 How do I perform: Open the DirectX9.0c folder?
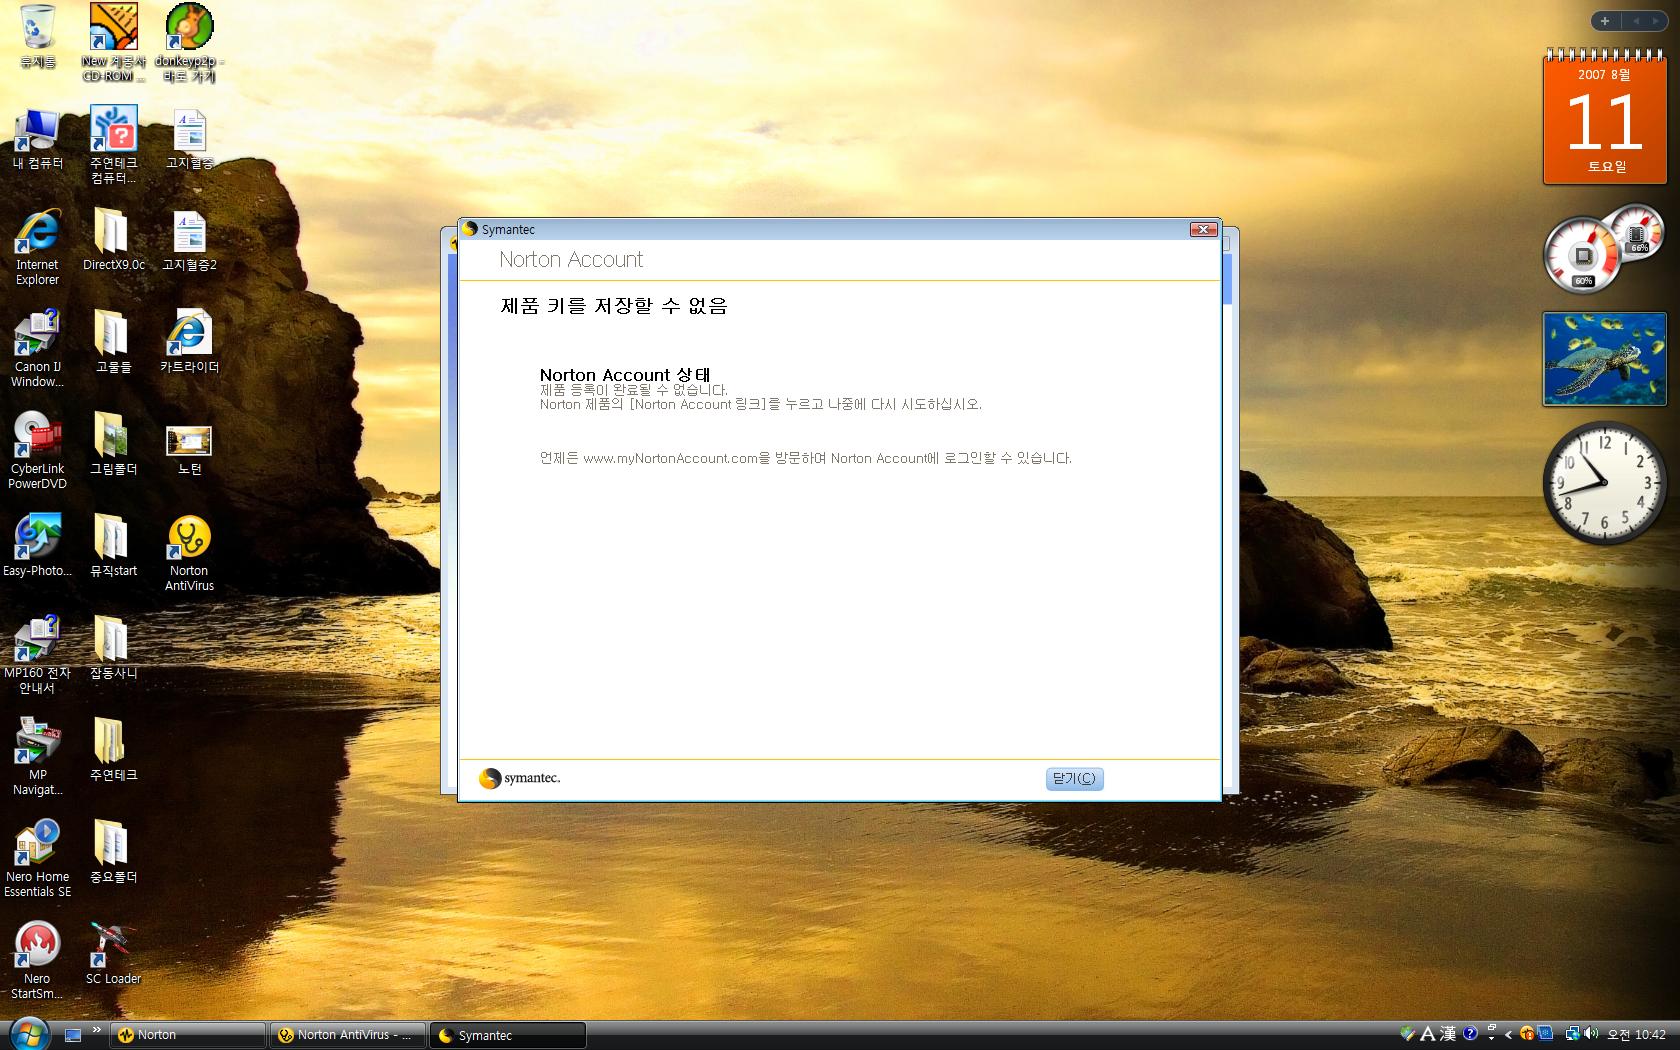(x=114, y=240)
